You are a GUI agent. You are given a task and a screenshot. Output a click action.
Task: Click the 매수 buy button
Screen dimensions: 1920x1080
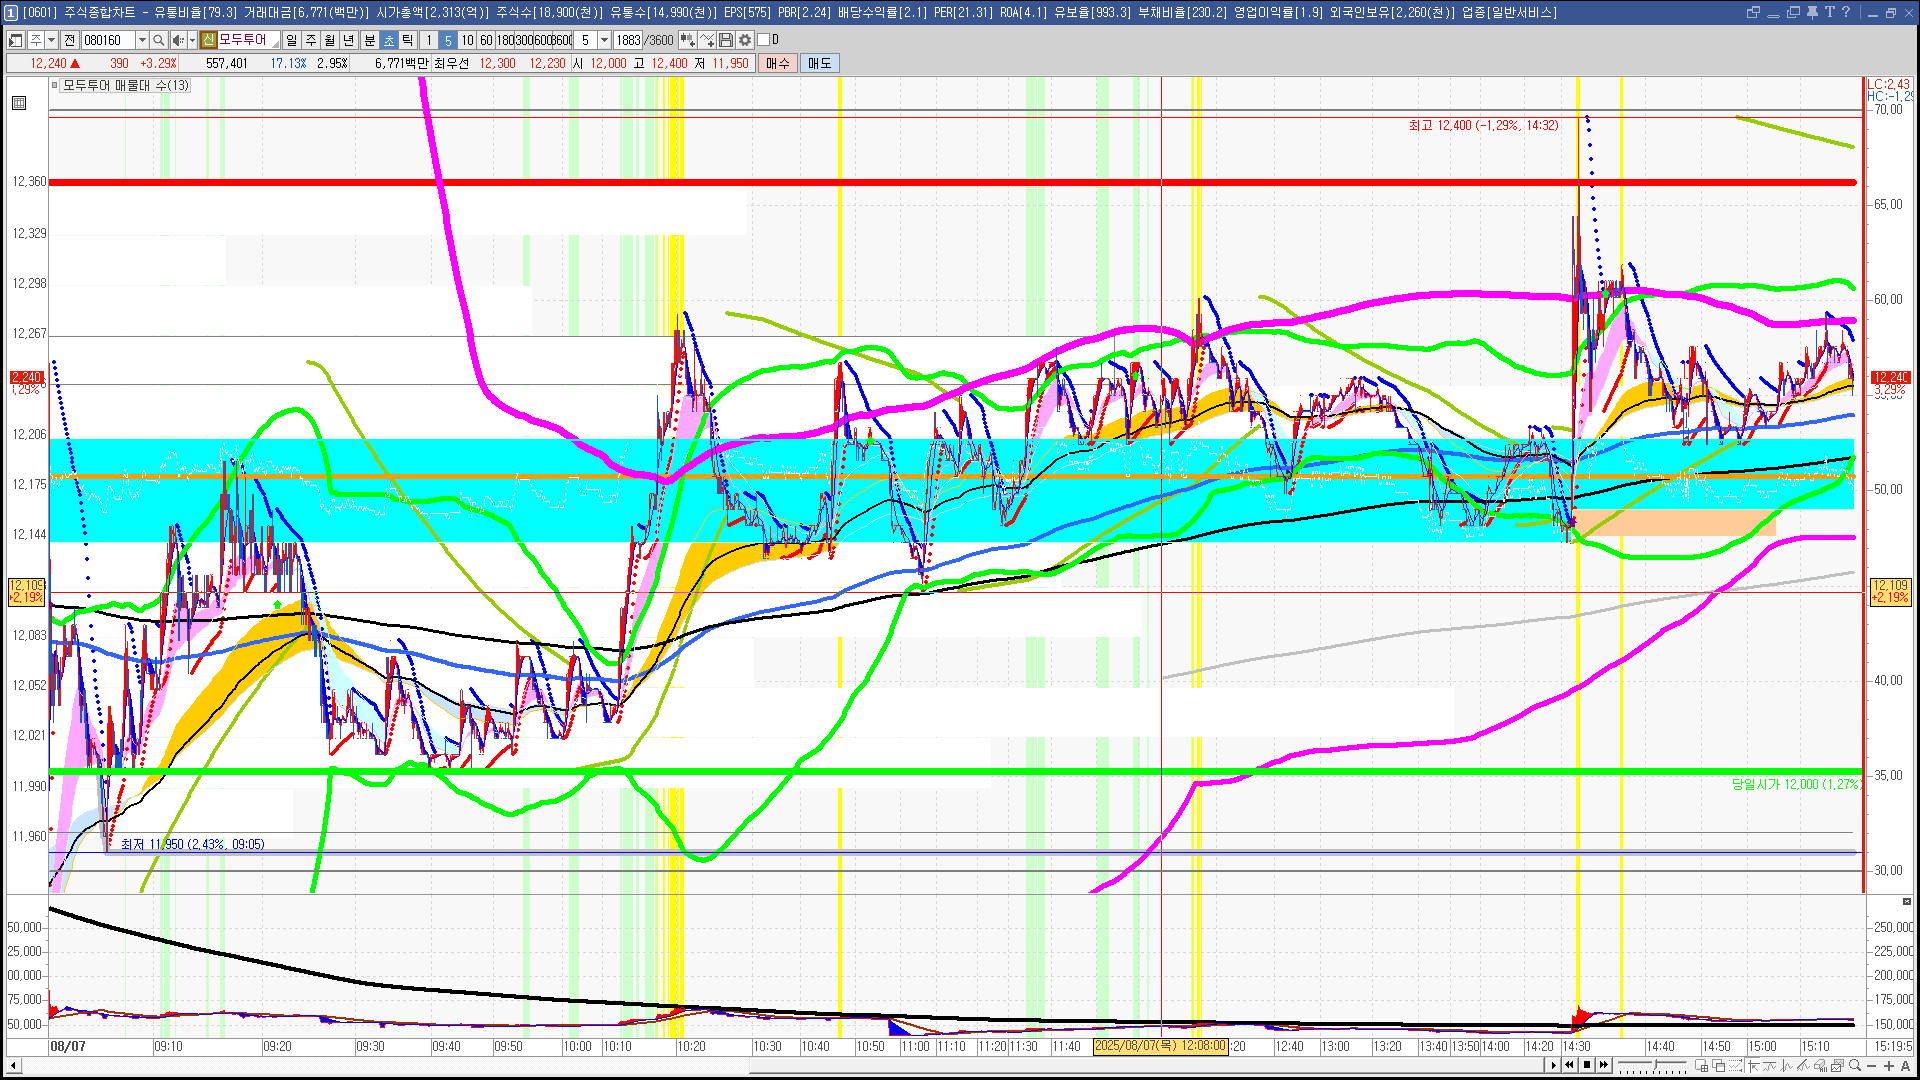[x=778, y=63]
